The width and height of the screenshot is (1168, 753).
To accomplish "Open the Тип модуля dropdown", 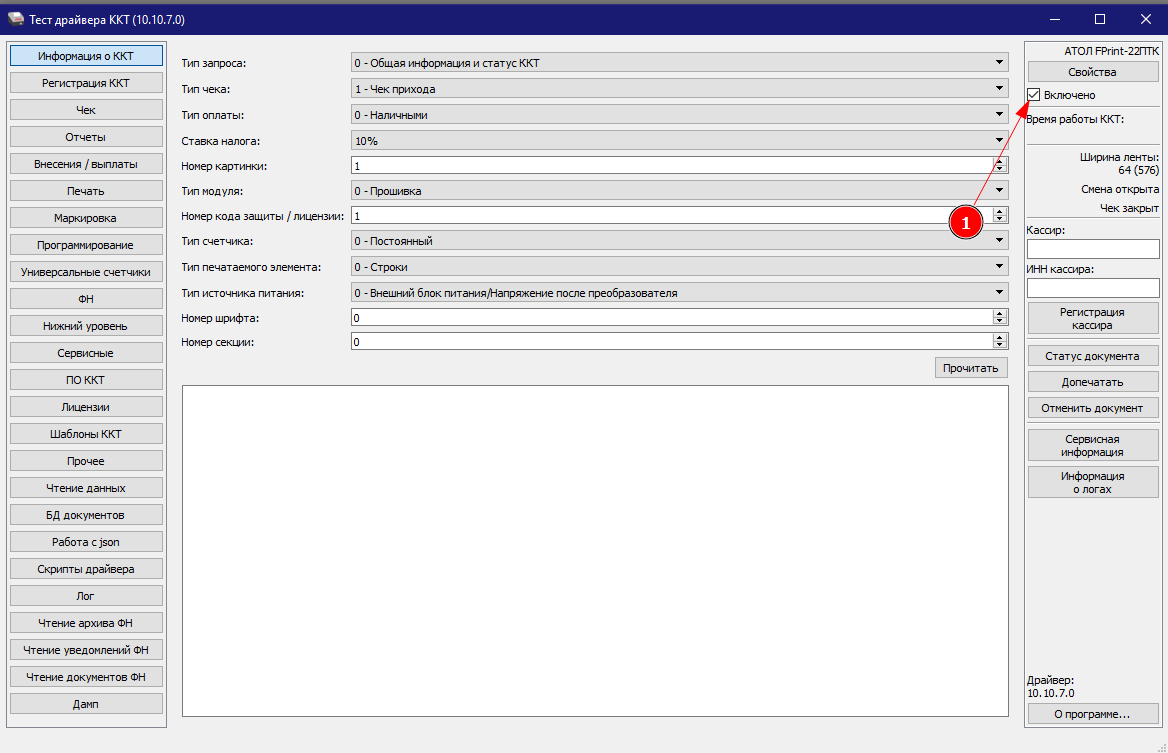I will [x=679, y=191].
